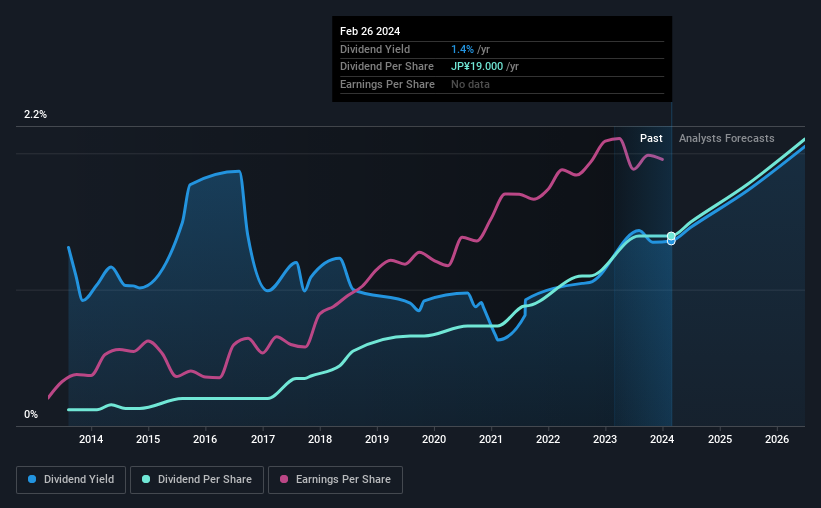This screenshot has width=821, height=508.
Task: Click the blue Dividend Yield legend dot
Action: 32,479
